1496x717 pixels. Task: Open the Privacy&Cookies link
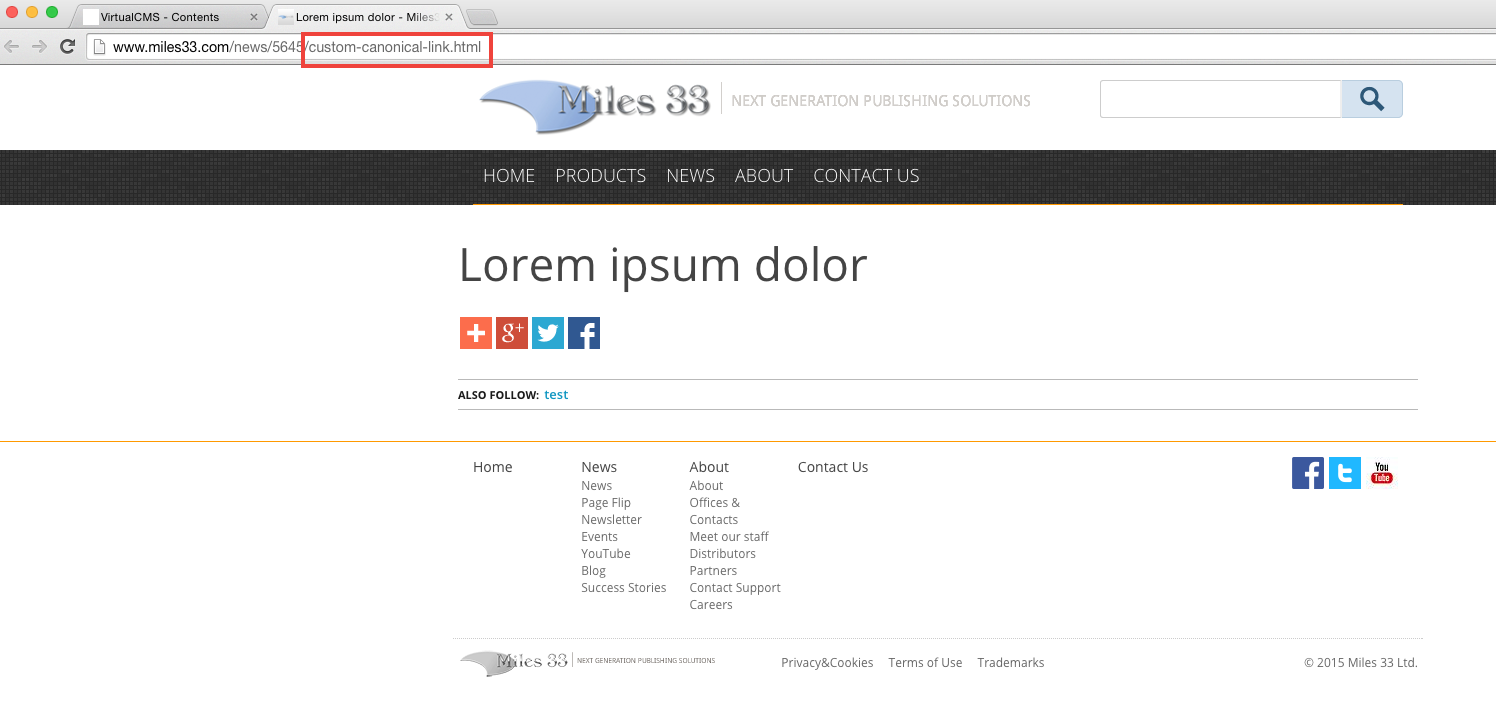pyautogui.click(x=827, y=663)
